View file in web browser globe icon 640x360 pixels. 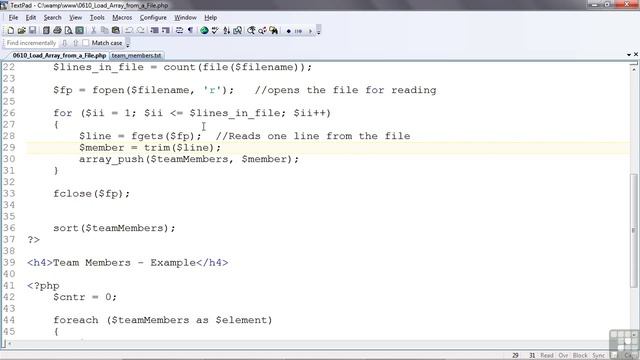(204, 31)
